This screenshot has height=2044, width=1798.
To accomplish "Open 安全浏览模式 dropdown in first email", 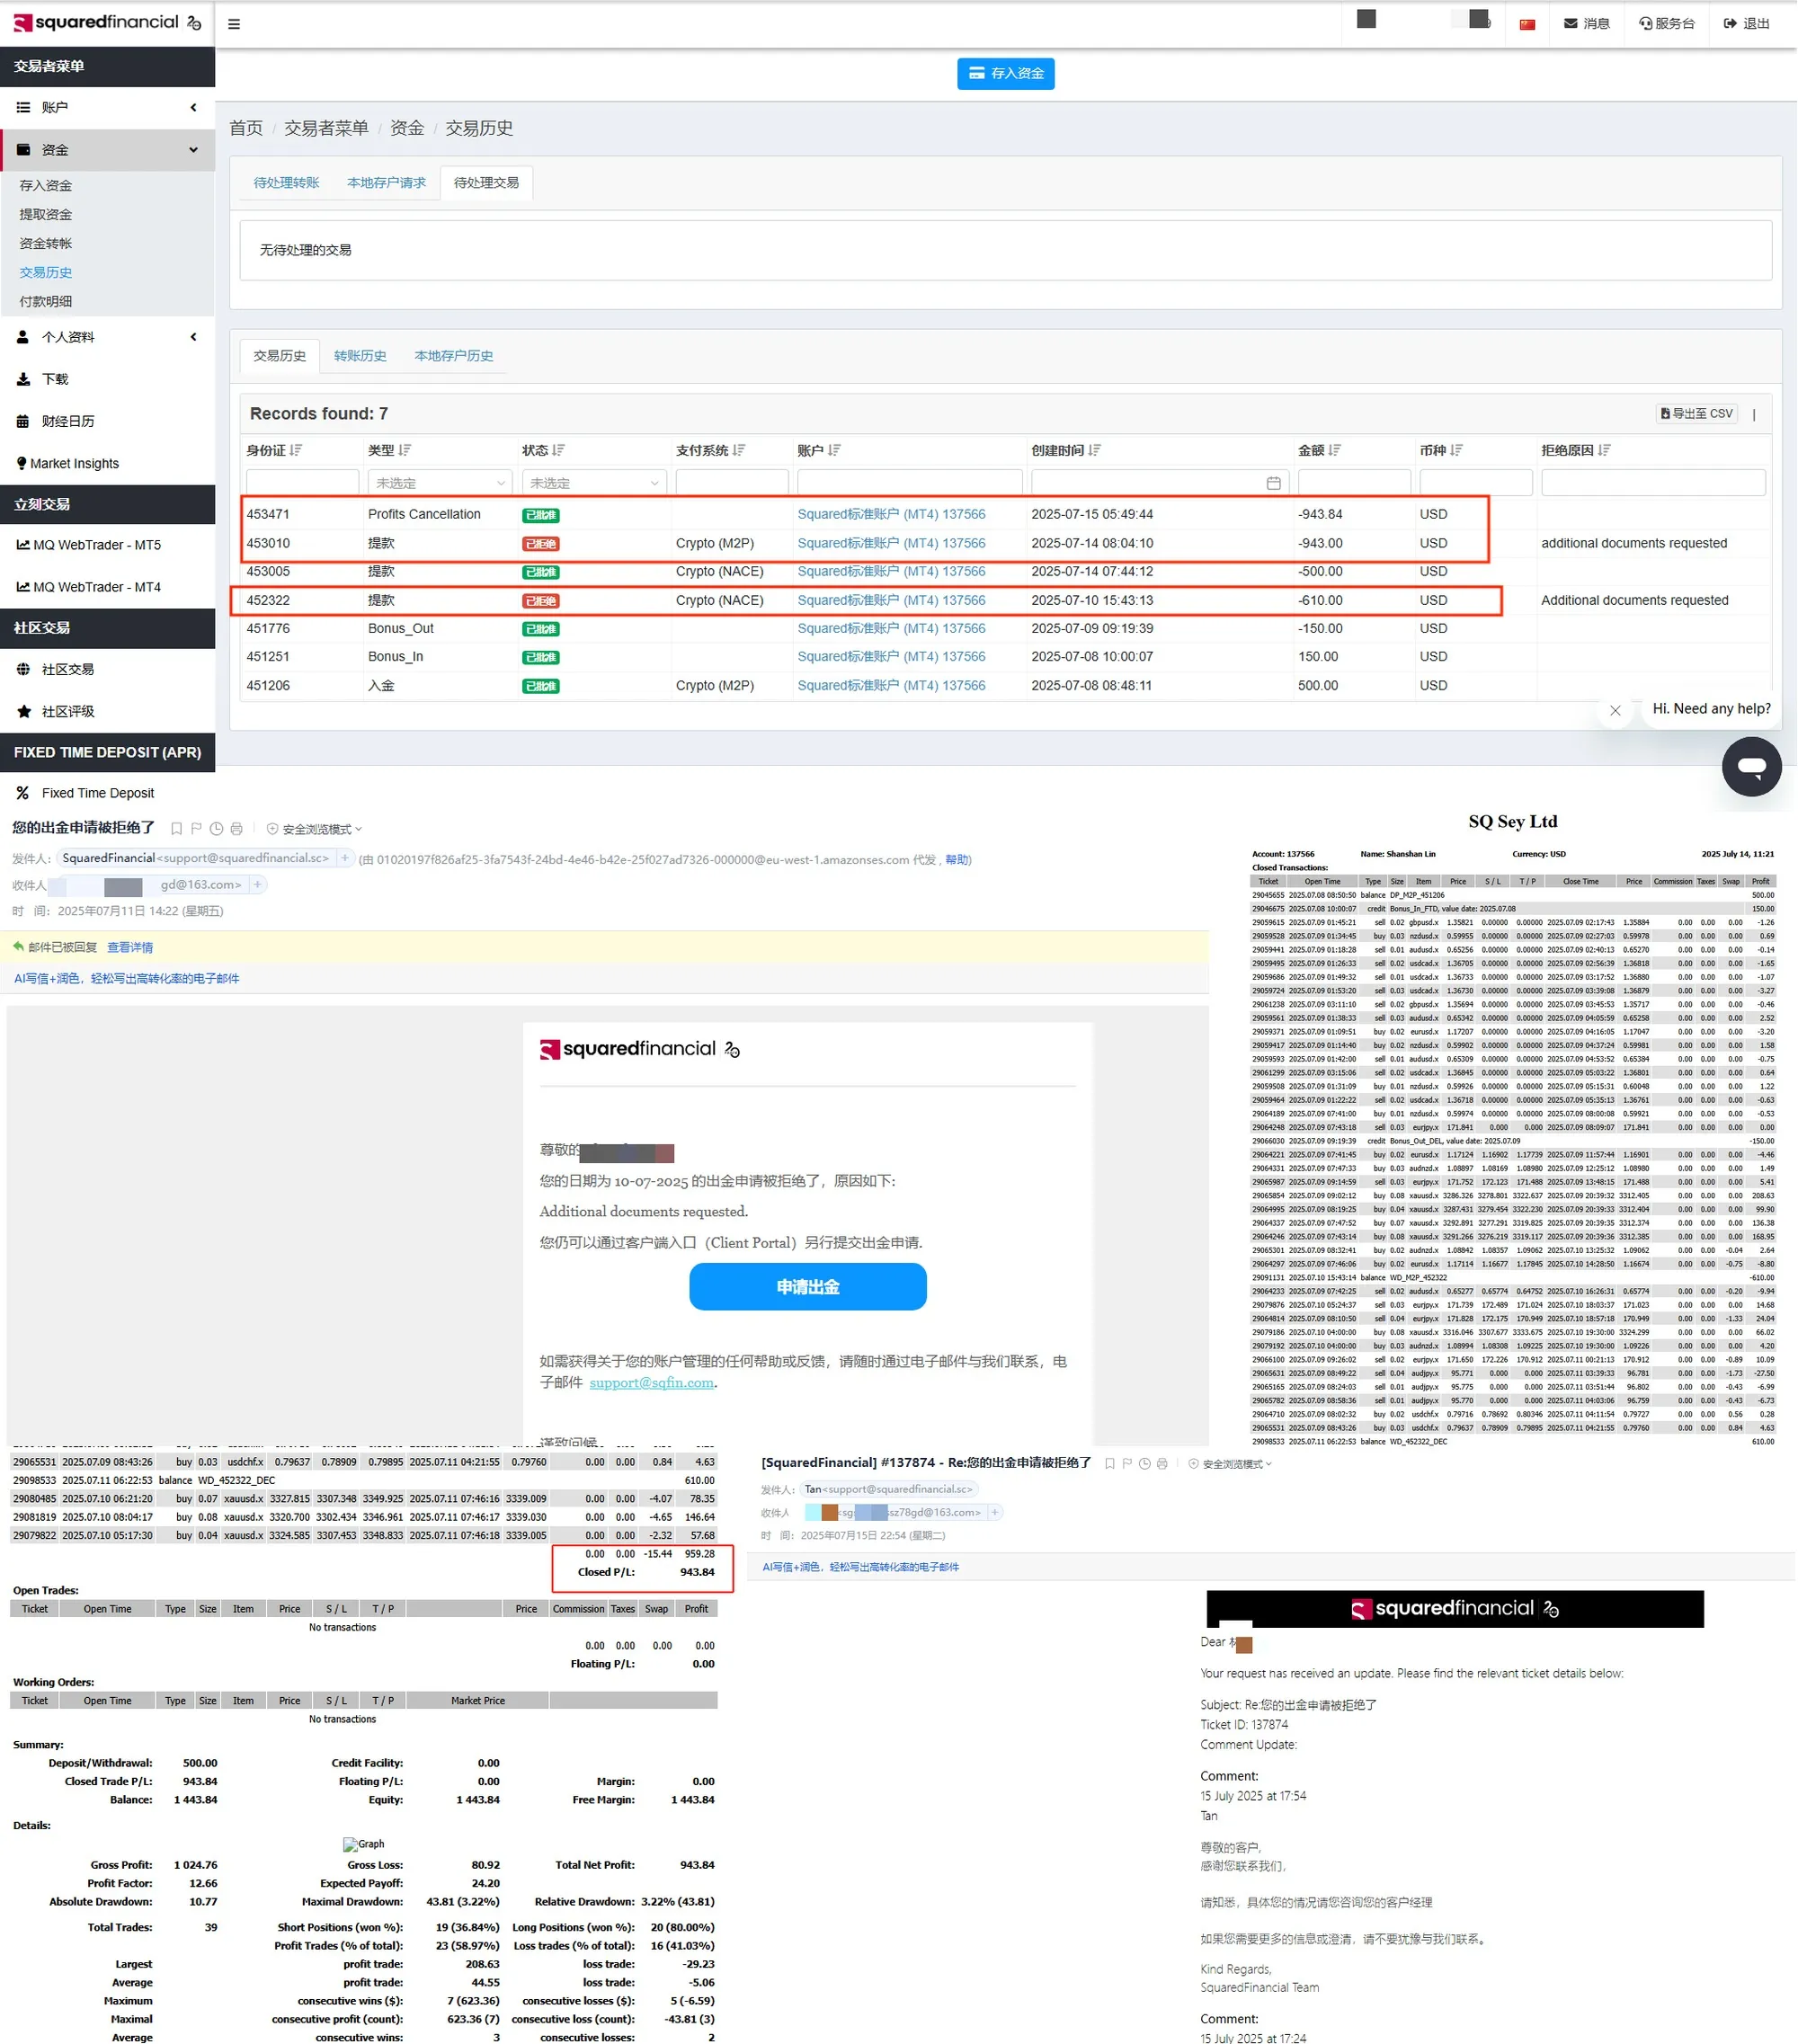I will 314,829.
